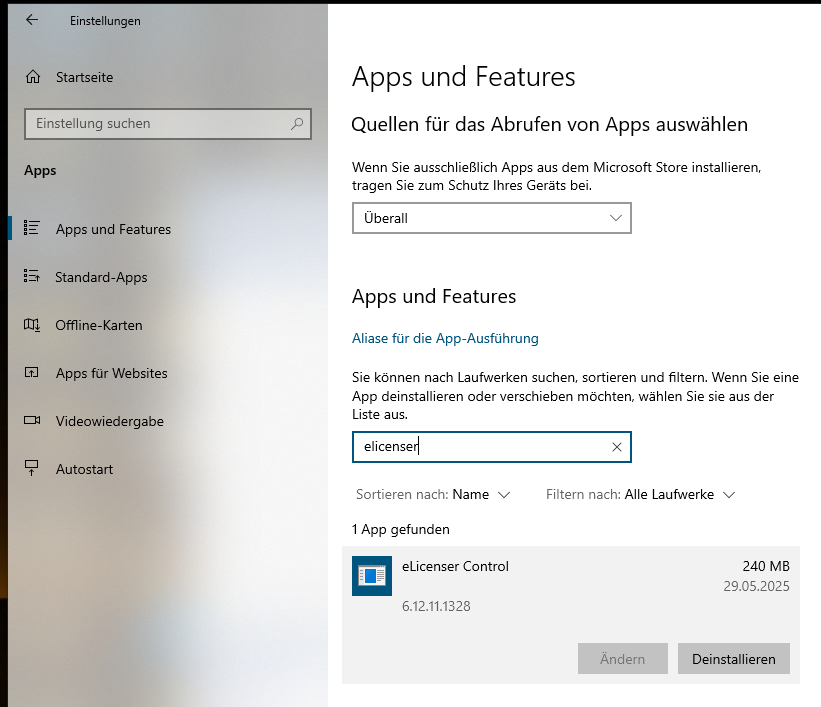Click the '1 App gefunden' result count
Screen dimensions: 821x707
point(401,529)
